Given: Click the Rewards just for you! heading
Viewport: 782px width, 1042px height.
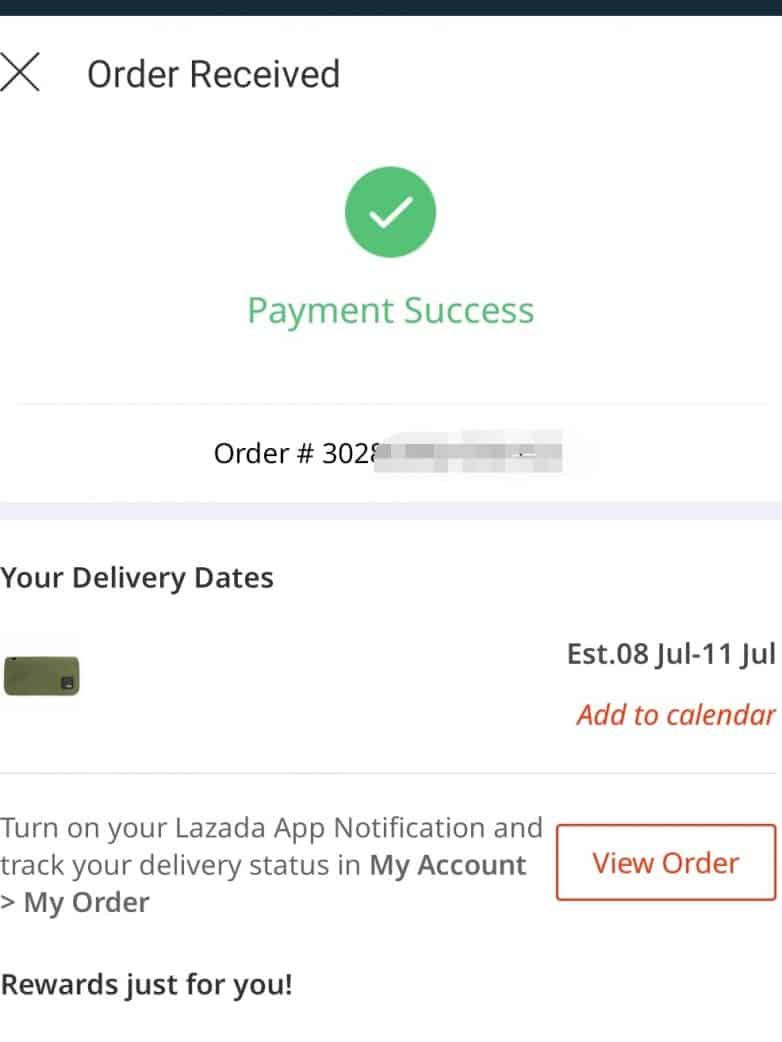Looking at the screenshot, I should (147, 984).
